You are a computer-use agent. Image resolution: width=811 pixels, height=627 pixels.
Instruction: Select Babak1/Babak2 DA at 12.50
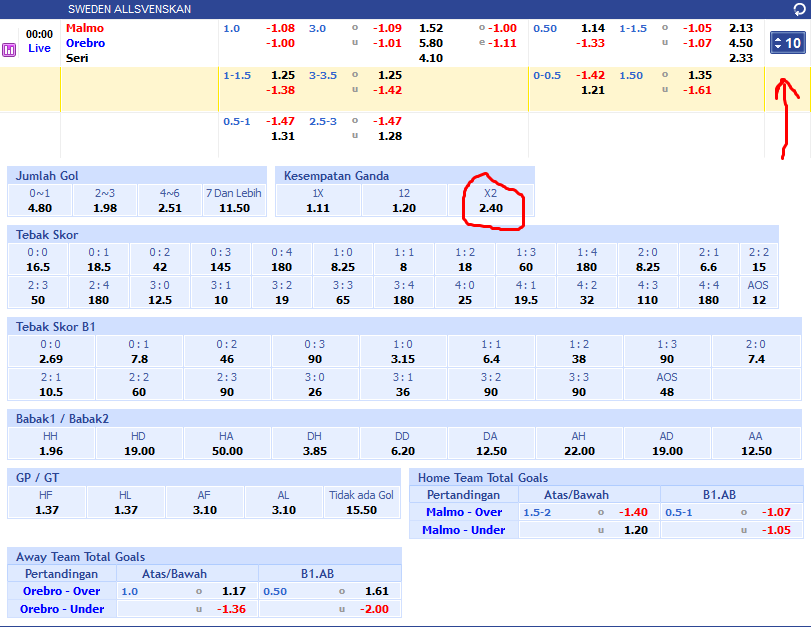pyautogui.click(x=491, y=451)
